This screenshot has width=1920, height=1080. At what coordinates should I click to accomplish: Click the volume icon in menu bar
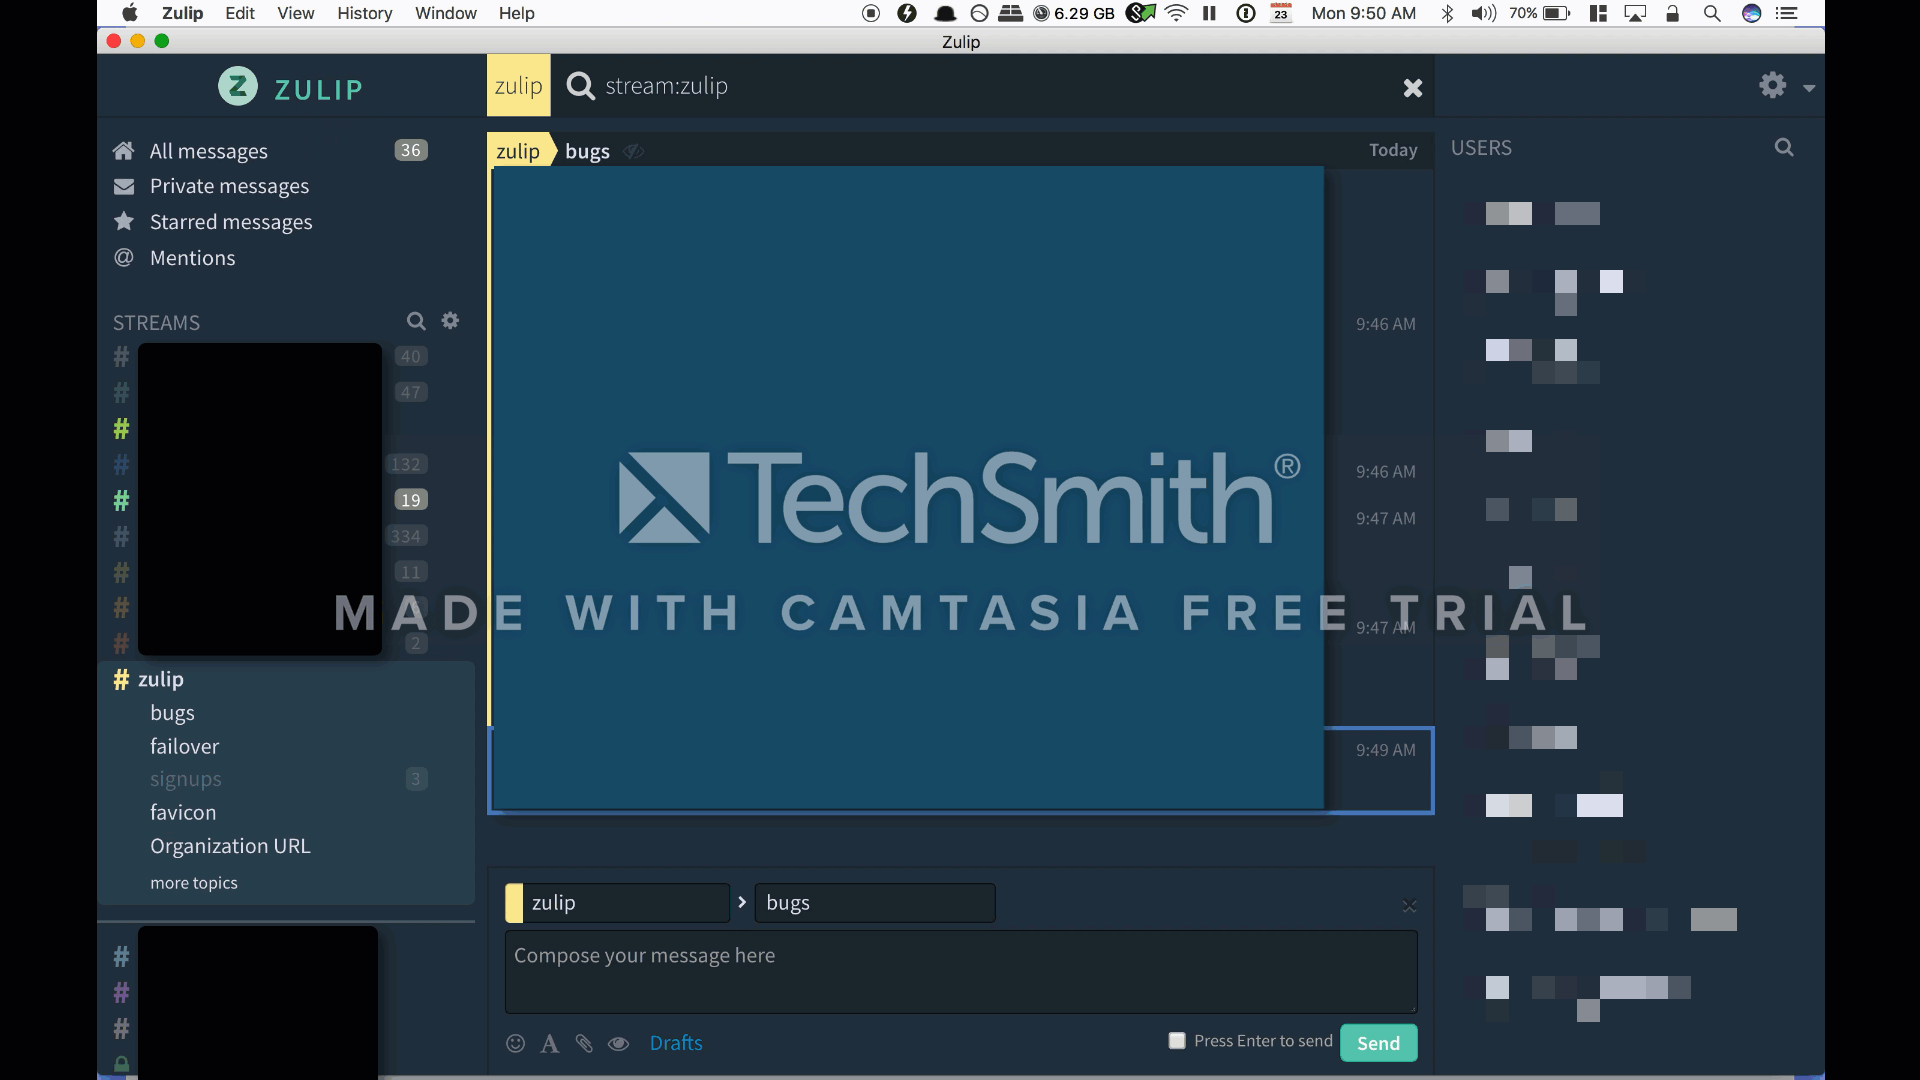pos(1483,13)
